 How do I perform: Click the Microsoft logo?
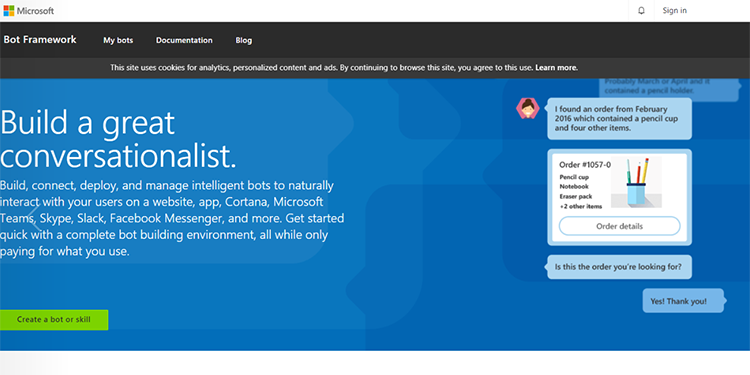coord(29,11)
